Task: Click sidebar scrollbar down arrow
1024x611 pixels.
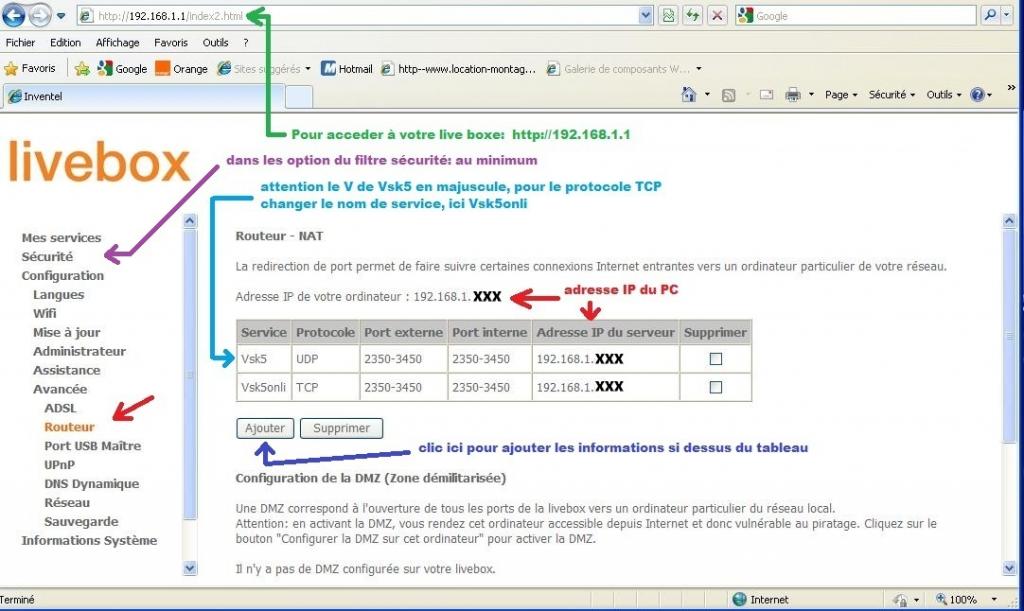Action: coord(189,568)
